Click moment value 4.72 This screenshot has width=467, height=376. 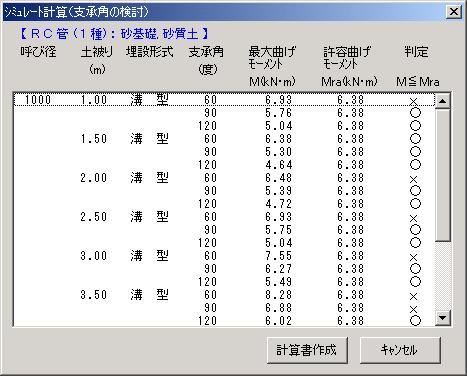pos(279,204)
